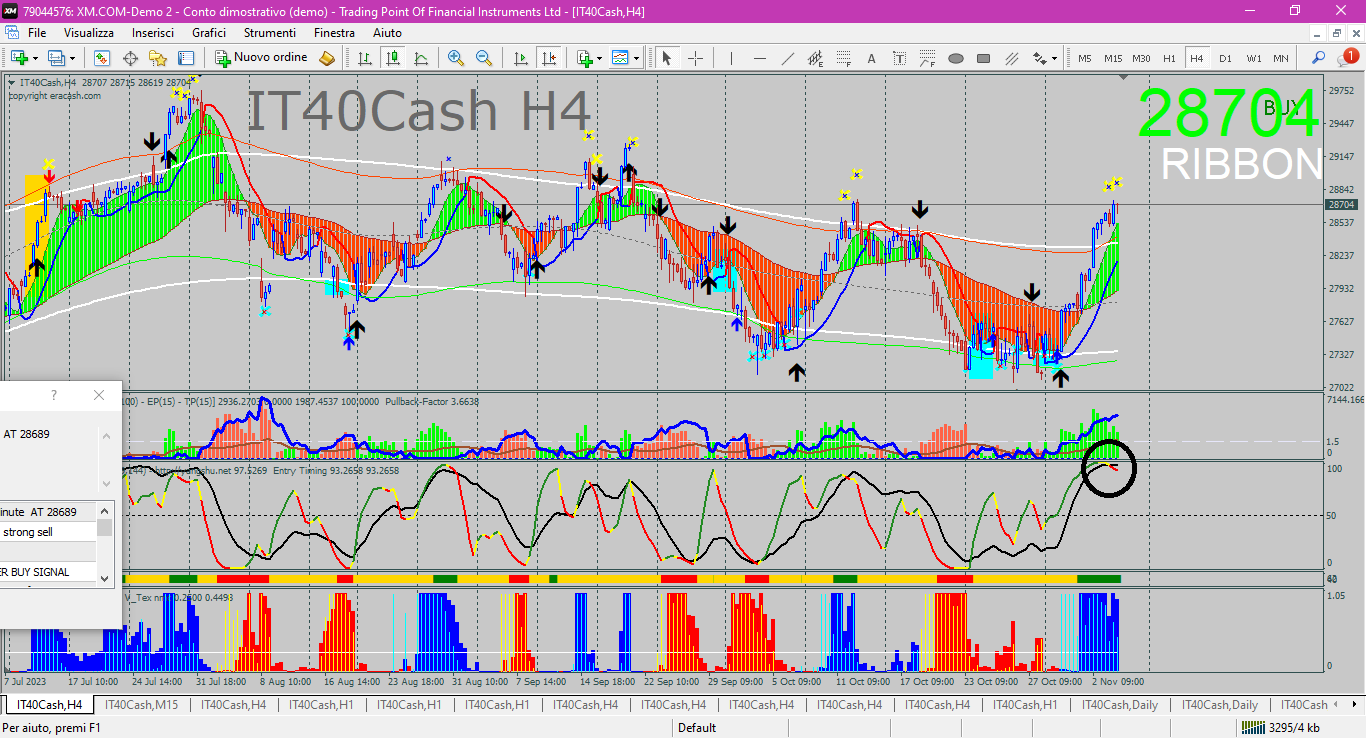The width and height of the screenshot is (1366, 738).
Task: Open the profiles icon in toolbar
Action: (55, 58)
